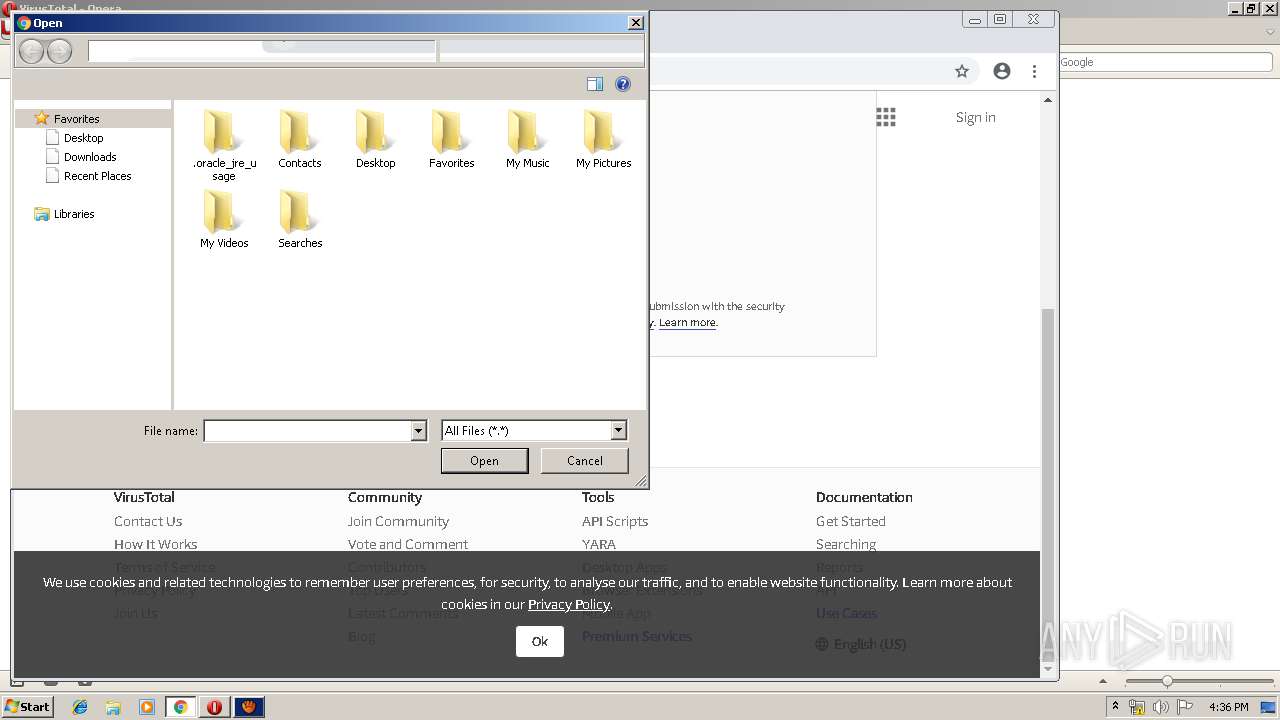Open the VirusTotal apps grid icon

coord(886,117)
